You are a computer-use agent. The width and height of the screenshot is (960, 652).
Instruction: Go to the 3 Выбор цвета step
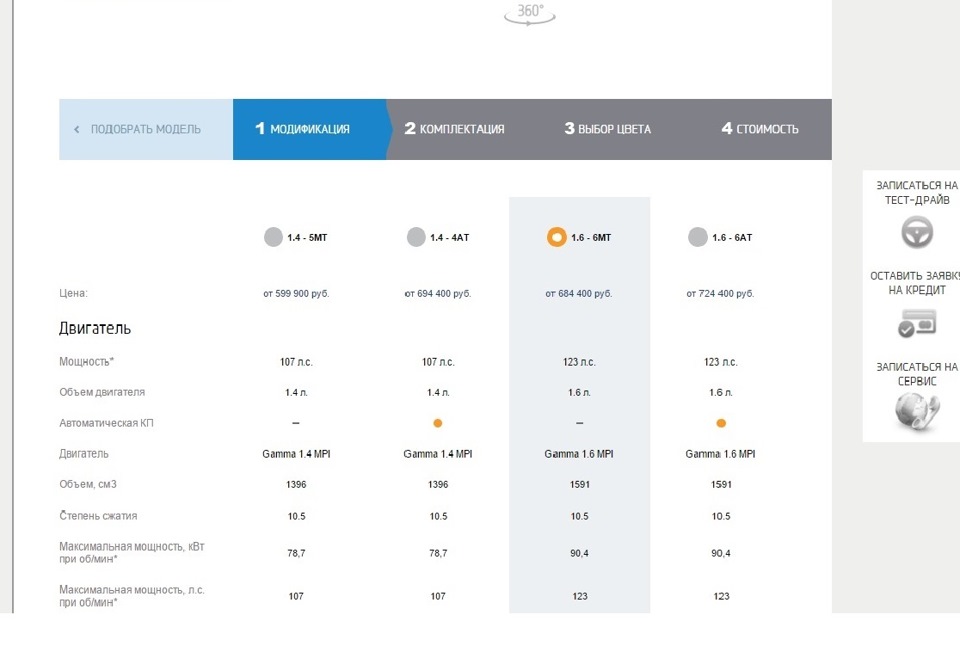607,129
